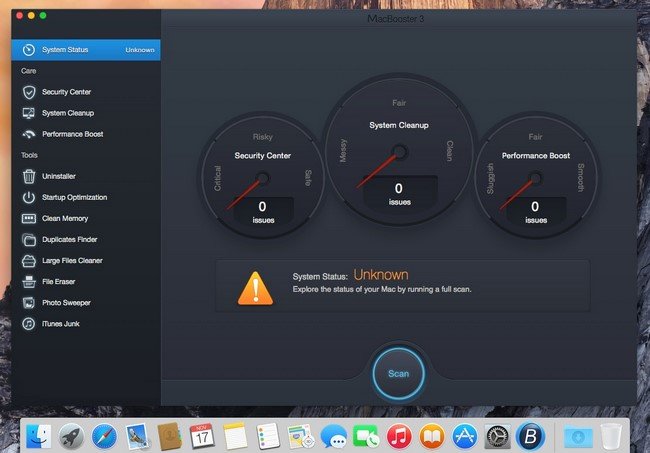Open Launchpad rocket icon in Dock
650x453 pixels.
click(x=71, y=436)
